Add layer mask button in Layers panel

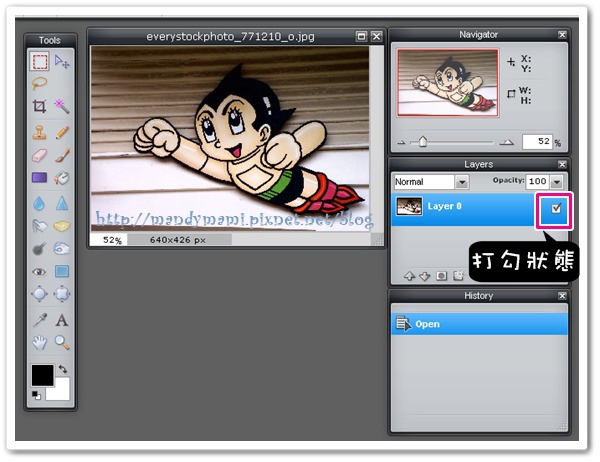coord(442,276)
